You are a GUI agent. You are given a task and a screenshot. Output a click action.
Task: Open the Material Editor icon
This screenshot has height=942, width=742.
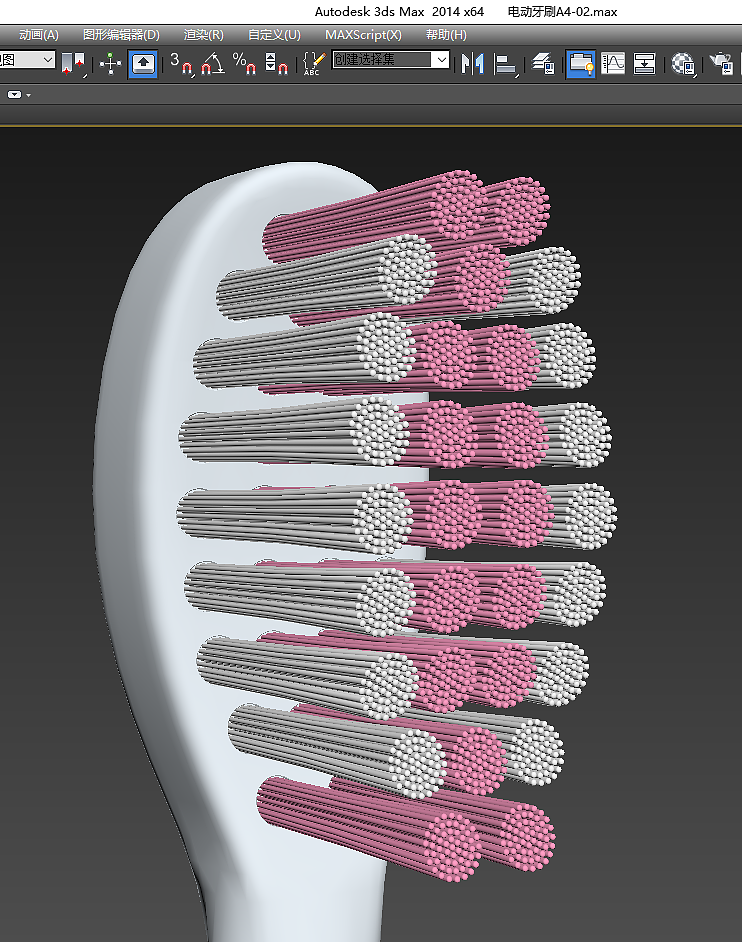point(683,64)
